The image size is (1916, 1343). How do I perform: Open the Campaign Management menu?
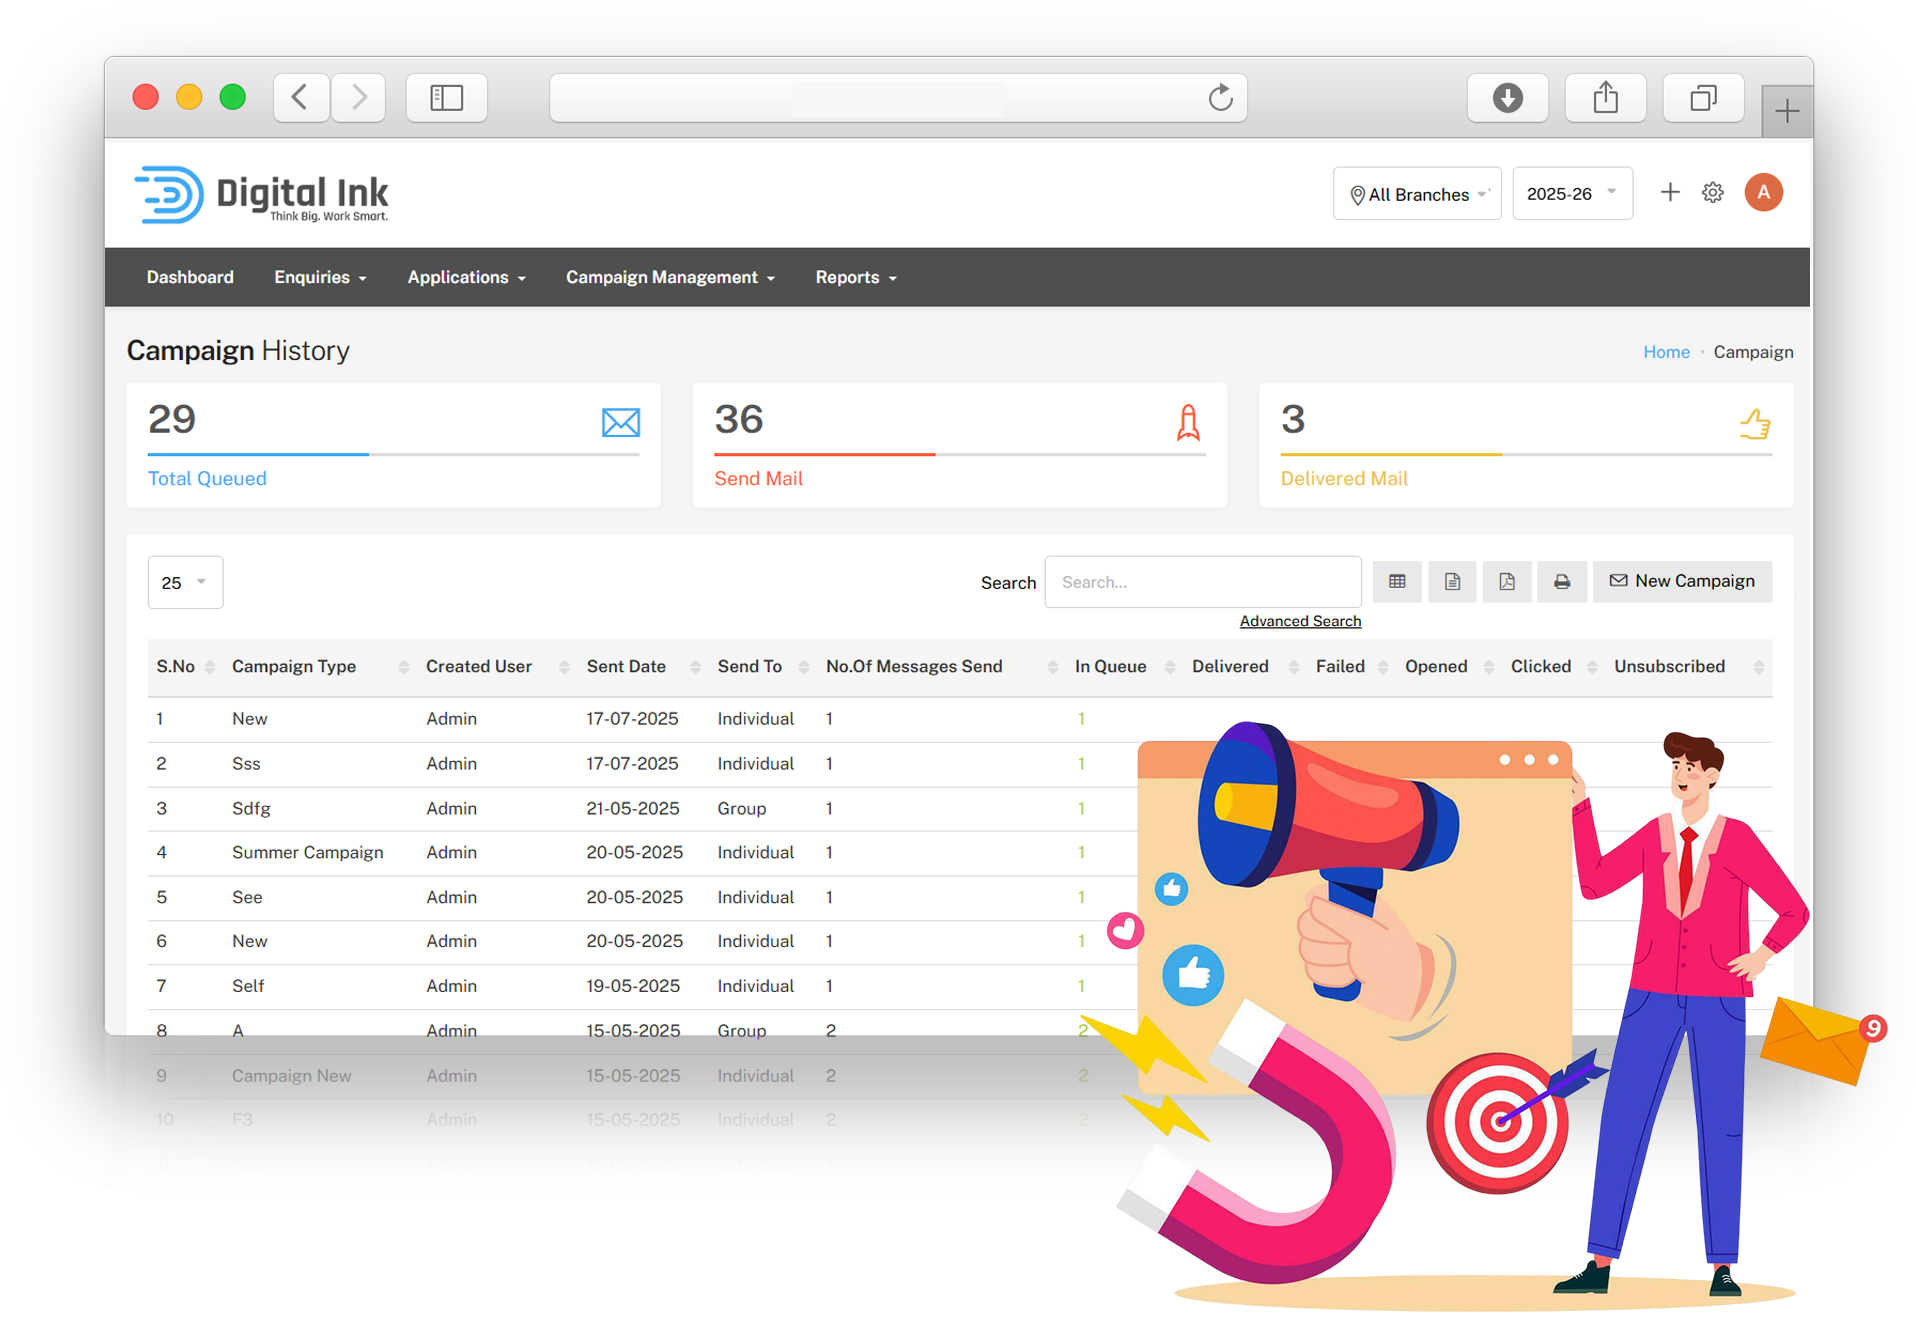click(x=670, y=278)
